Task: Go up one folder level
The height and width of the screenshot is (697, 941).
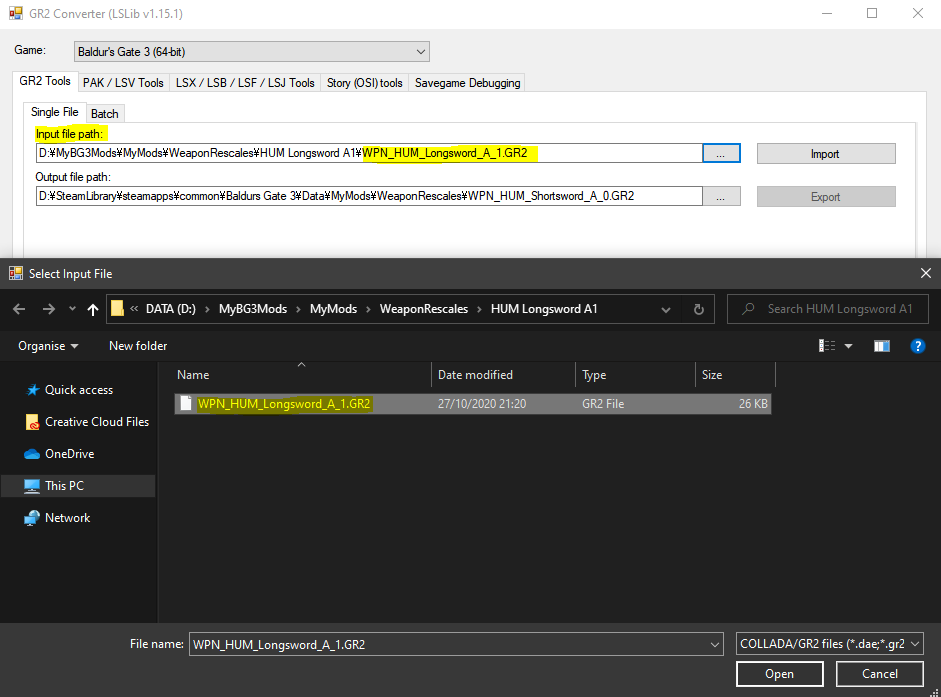Action: click(92, 309)
